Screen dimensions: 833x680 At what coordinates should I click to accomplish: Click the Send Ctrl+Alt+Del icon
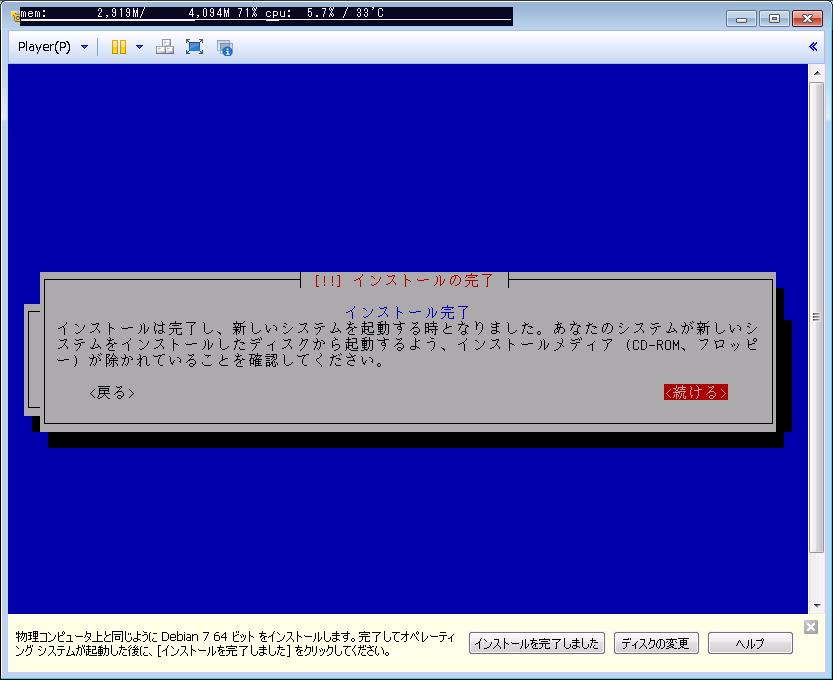click(x=165, y=47)
